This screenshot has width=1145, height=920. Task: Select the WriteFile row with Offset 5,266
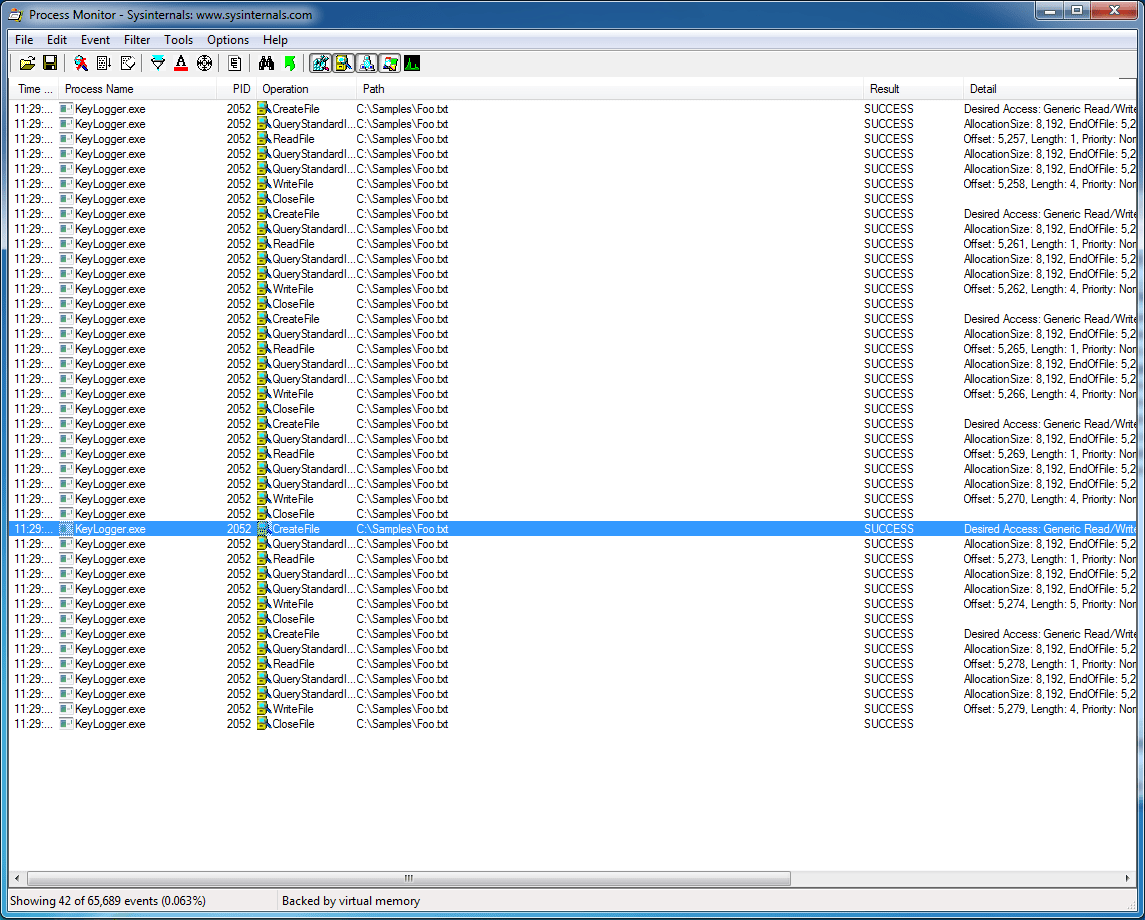(x=572, y=394)
